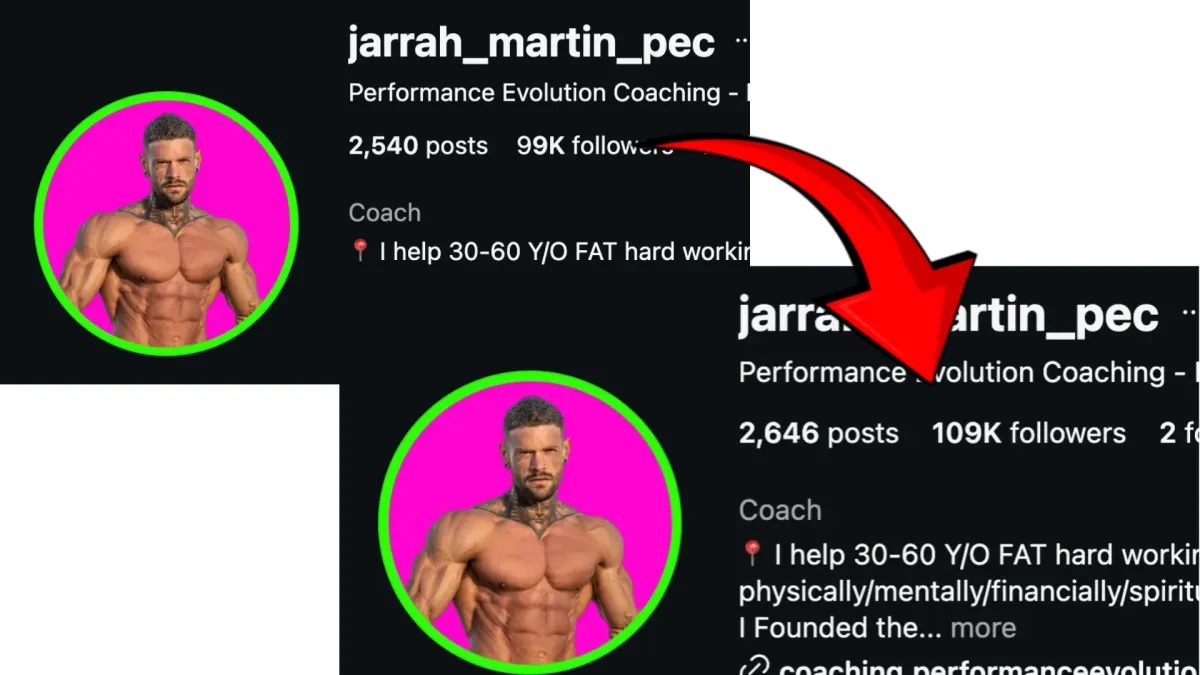Click the top jarrah_martin_pec username heading
The image size is (1200, 675).
coord(532,43)
